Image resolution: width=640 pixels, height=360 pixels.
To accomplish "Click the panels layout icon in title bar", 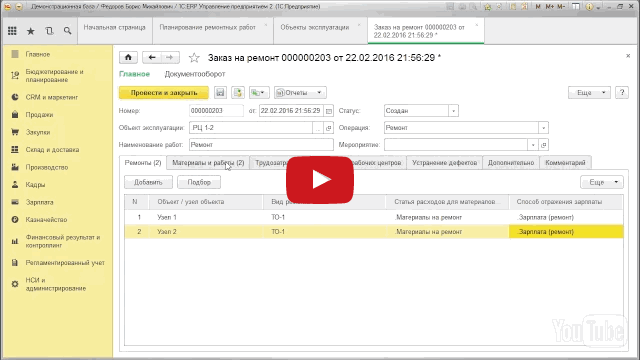I will (576, 7).
